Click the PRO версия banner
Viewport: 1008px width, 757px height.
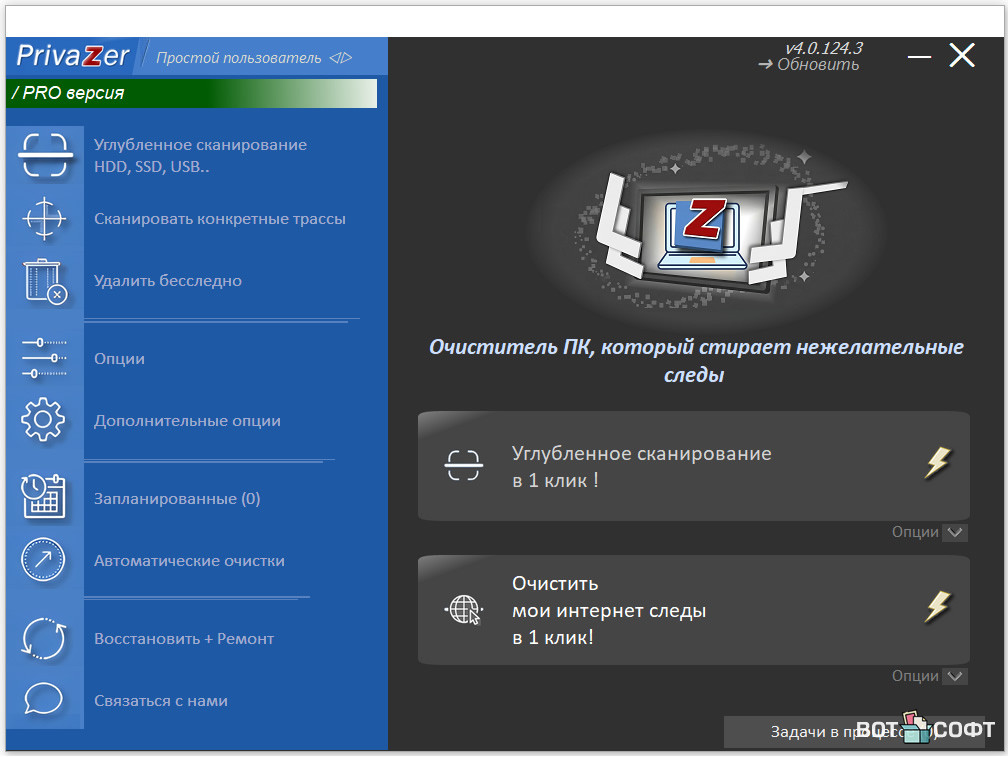point(192,93)
